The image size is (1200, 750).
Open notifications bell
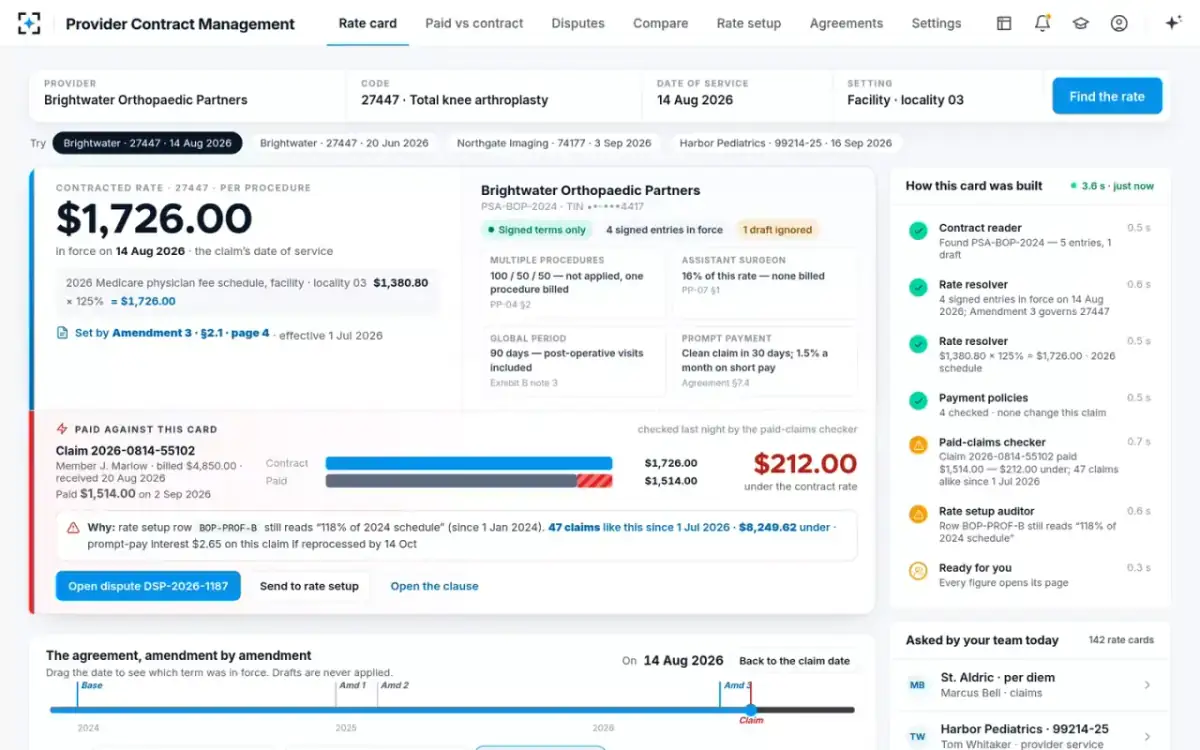[1042, 23]
